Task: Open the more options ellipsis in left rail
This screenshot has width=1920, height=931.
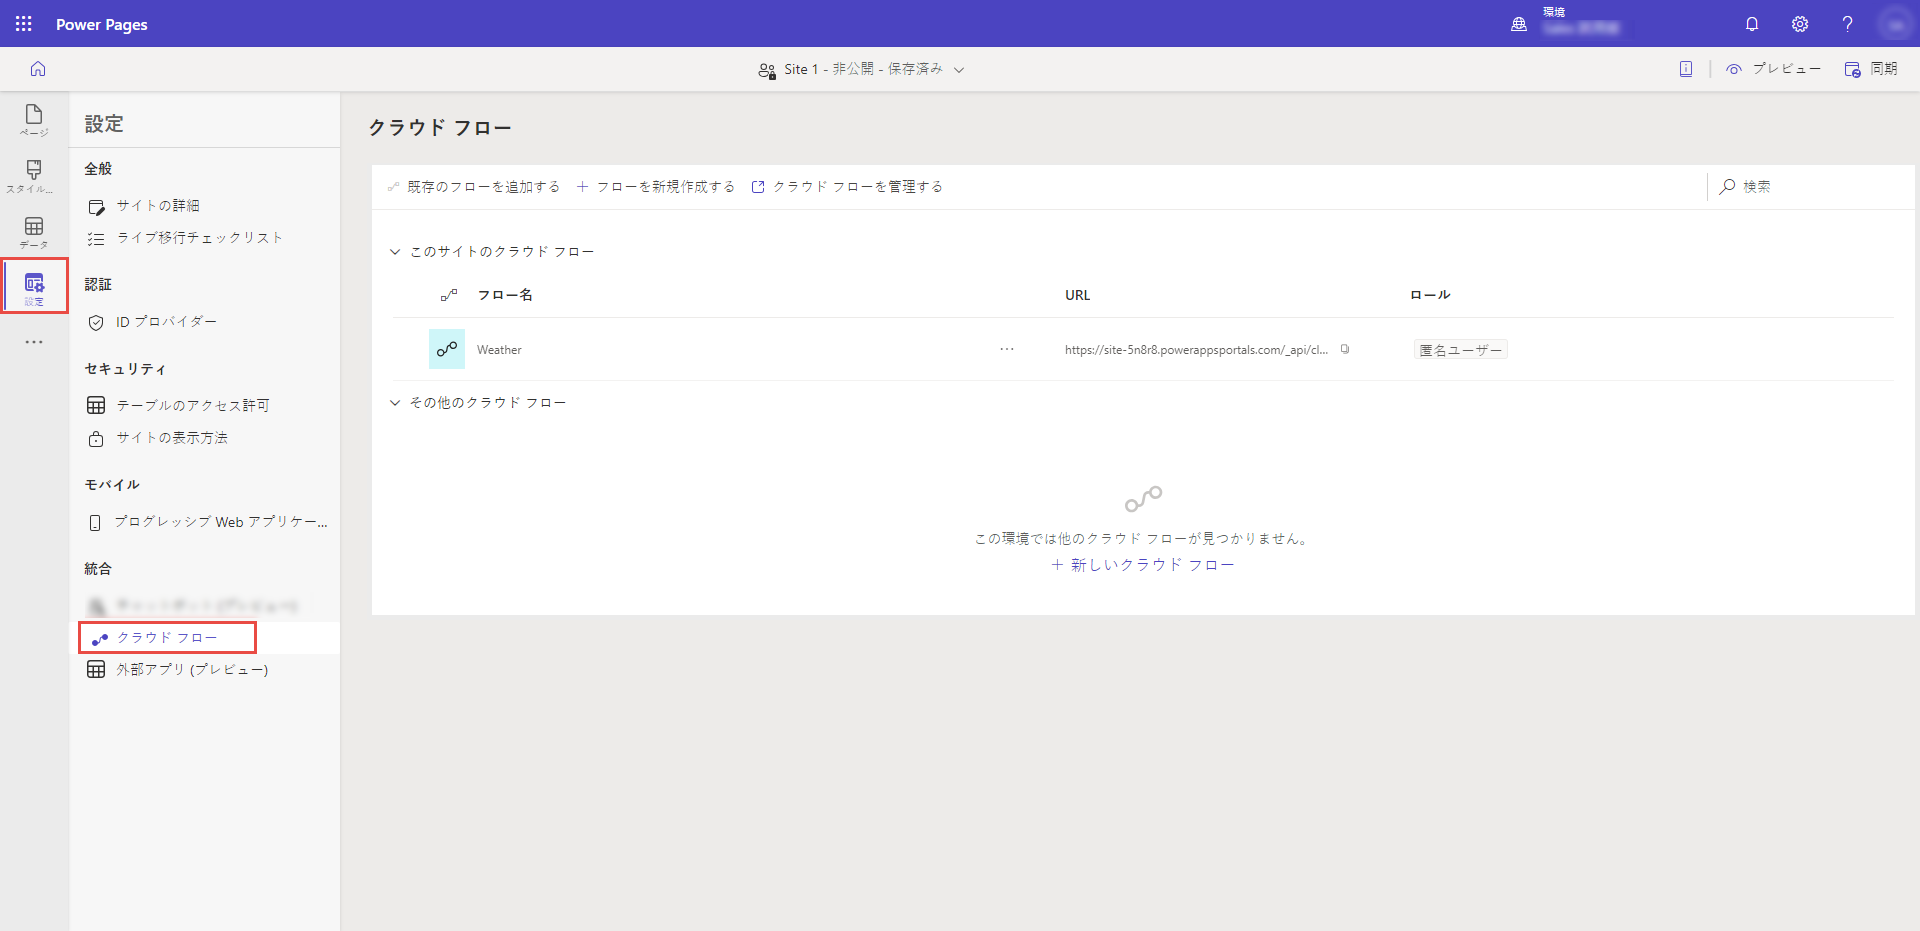Action: click(x=34, y=342)
